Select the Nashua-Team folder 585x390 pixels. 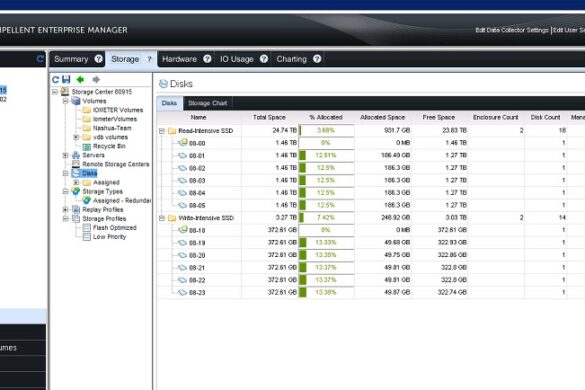[x=112, y=128]
